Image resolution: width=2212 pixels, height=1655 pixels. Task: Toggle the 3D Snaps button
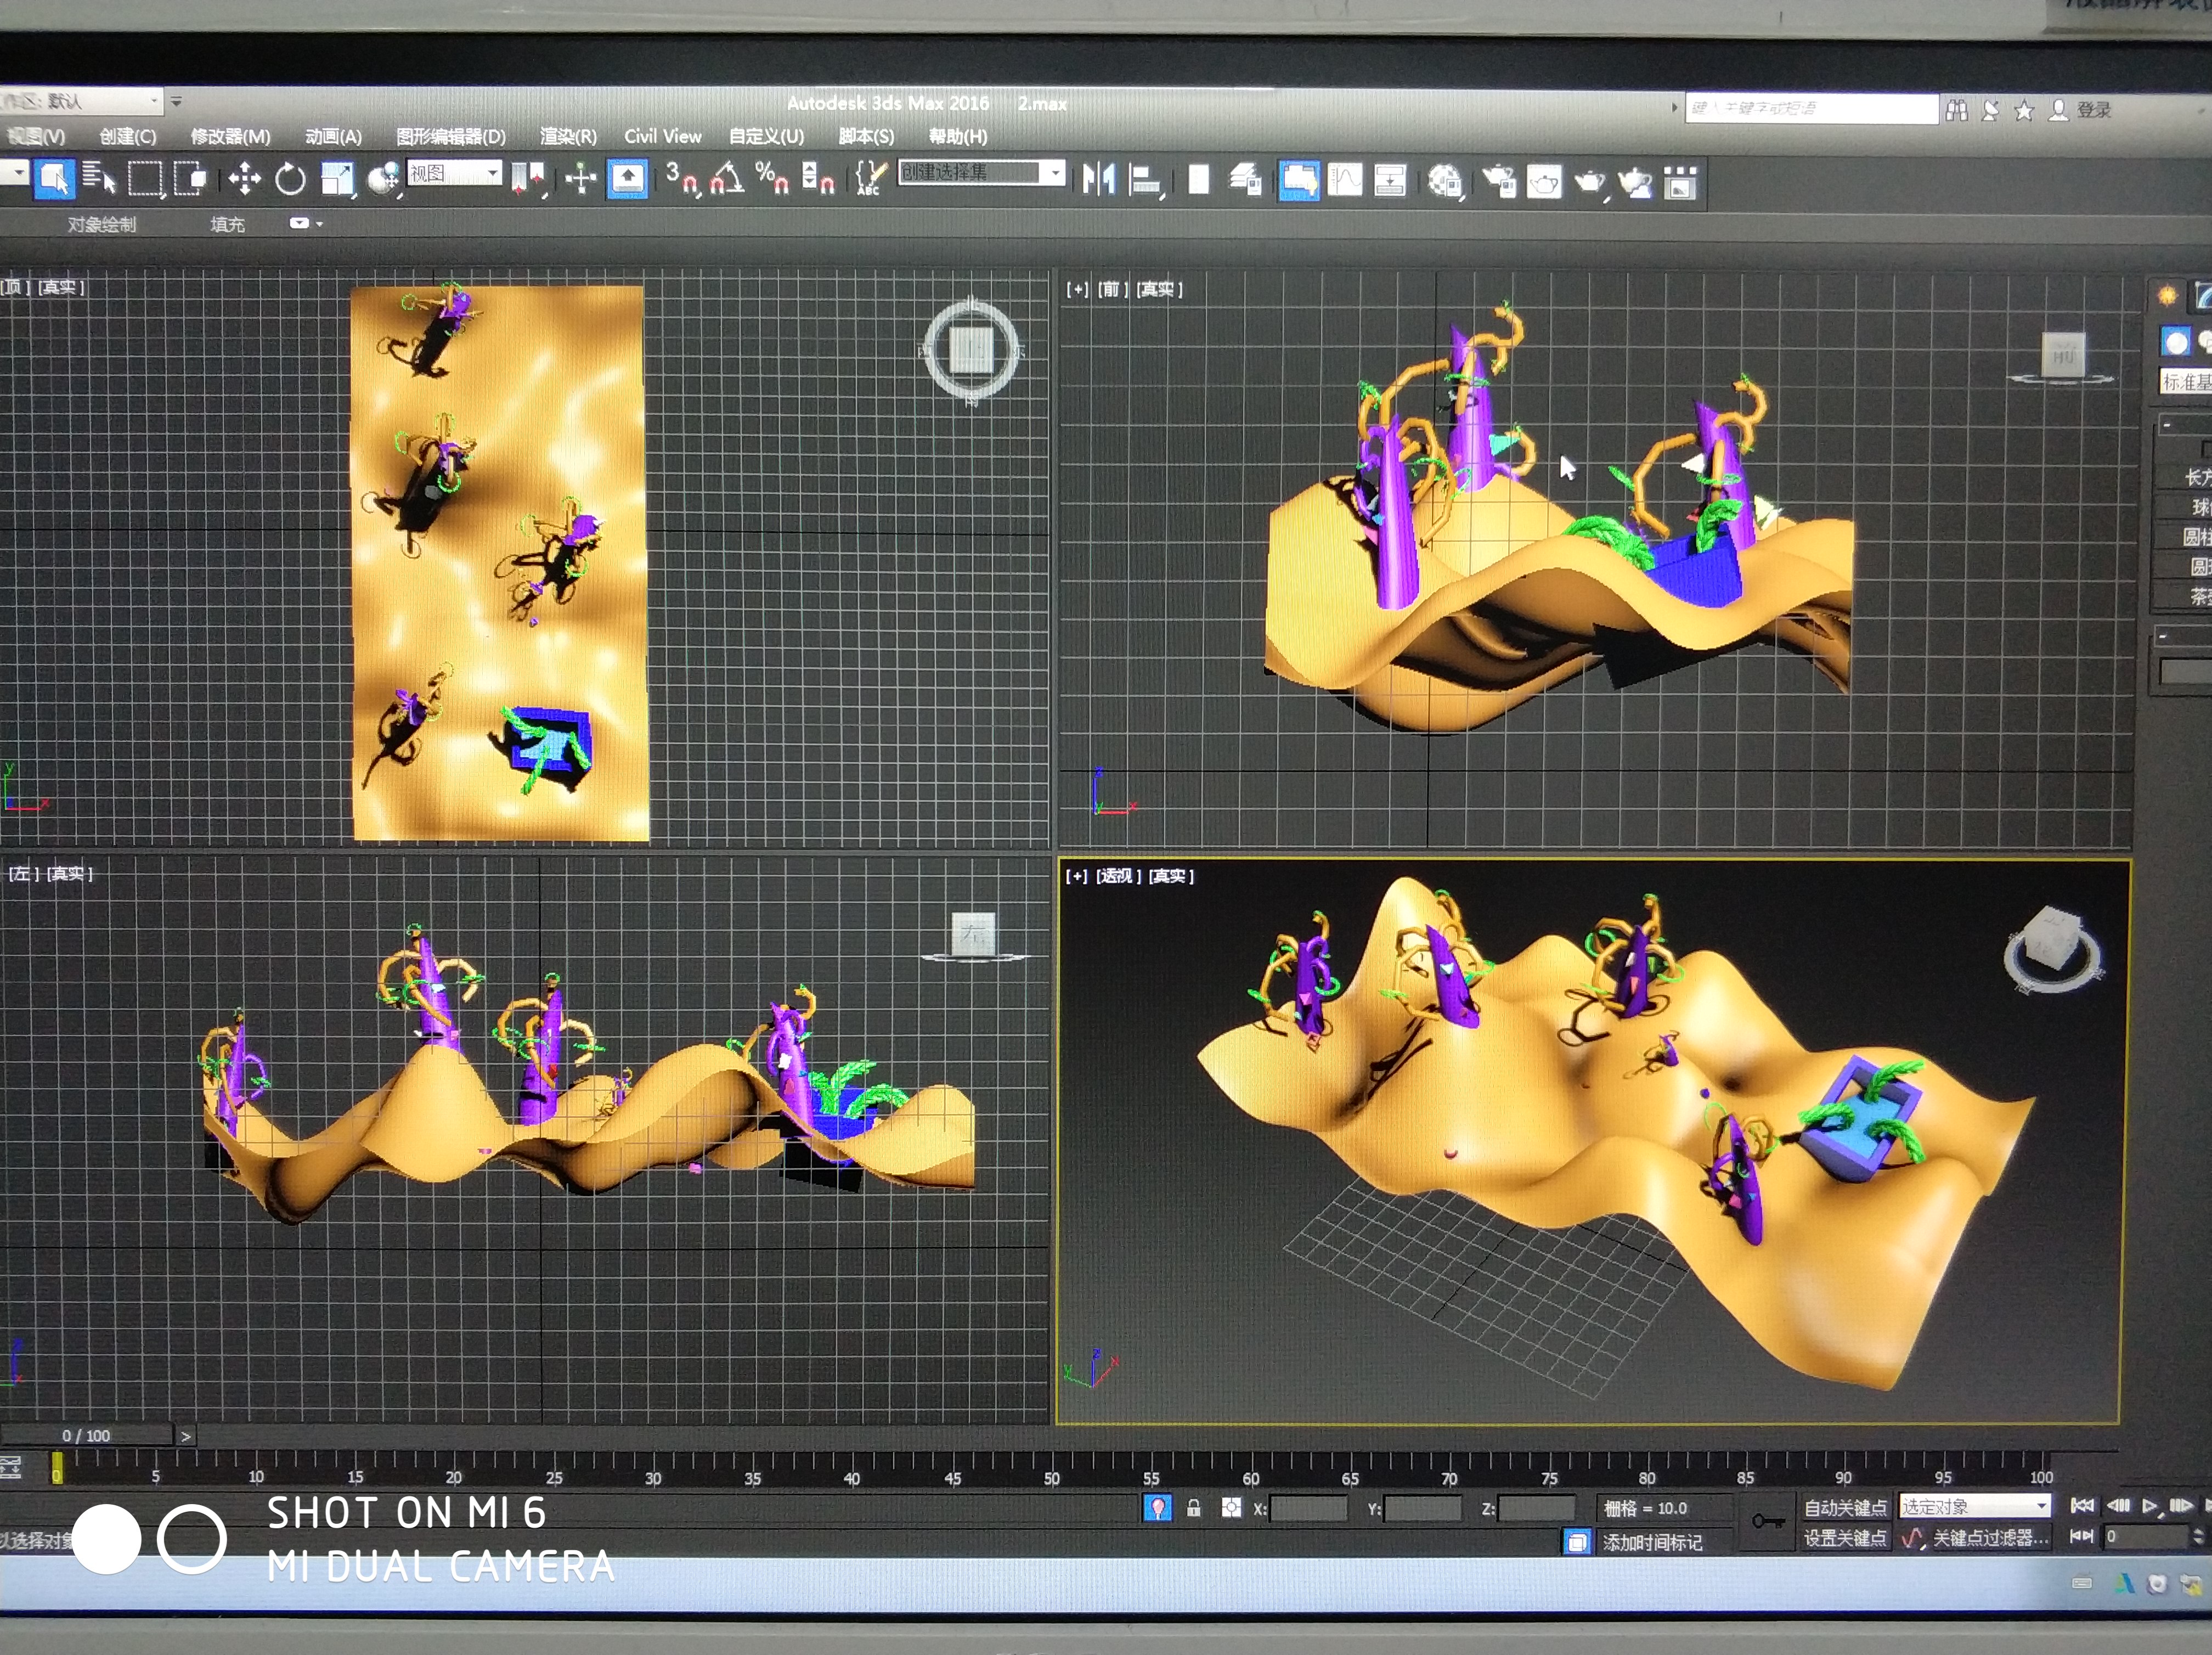682,179
